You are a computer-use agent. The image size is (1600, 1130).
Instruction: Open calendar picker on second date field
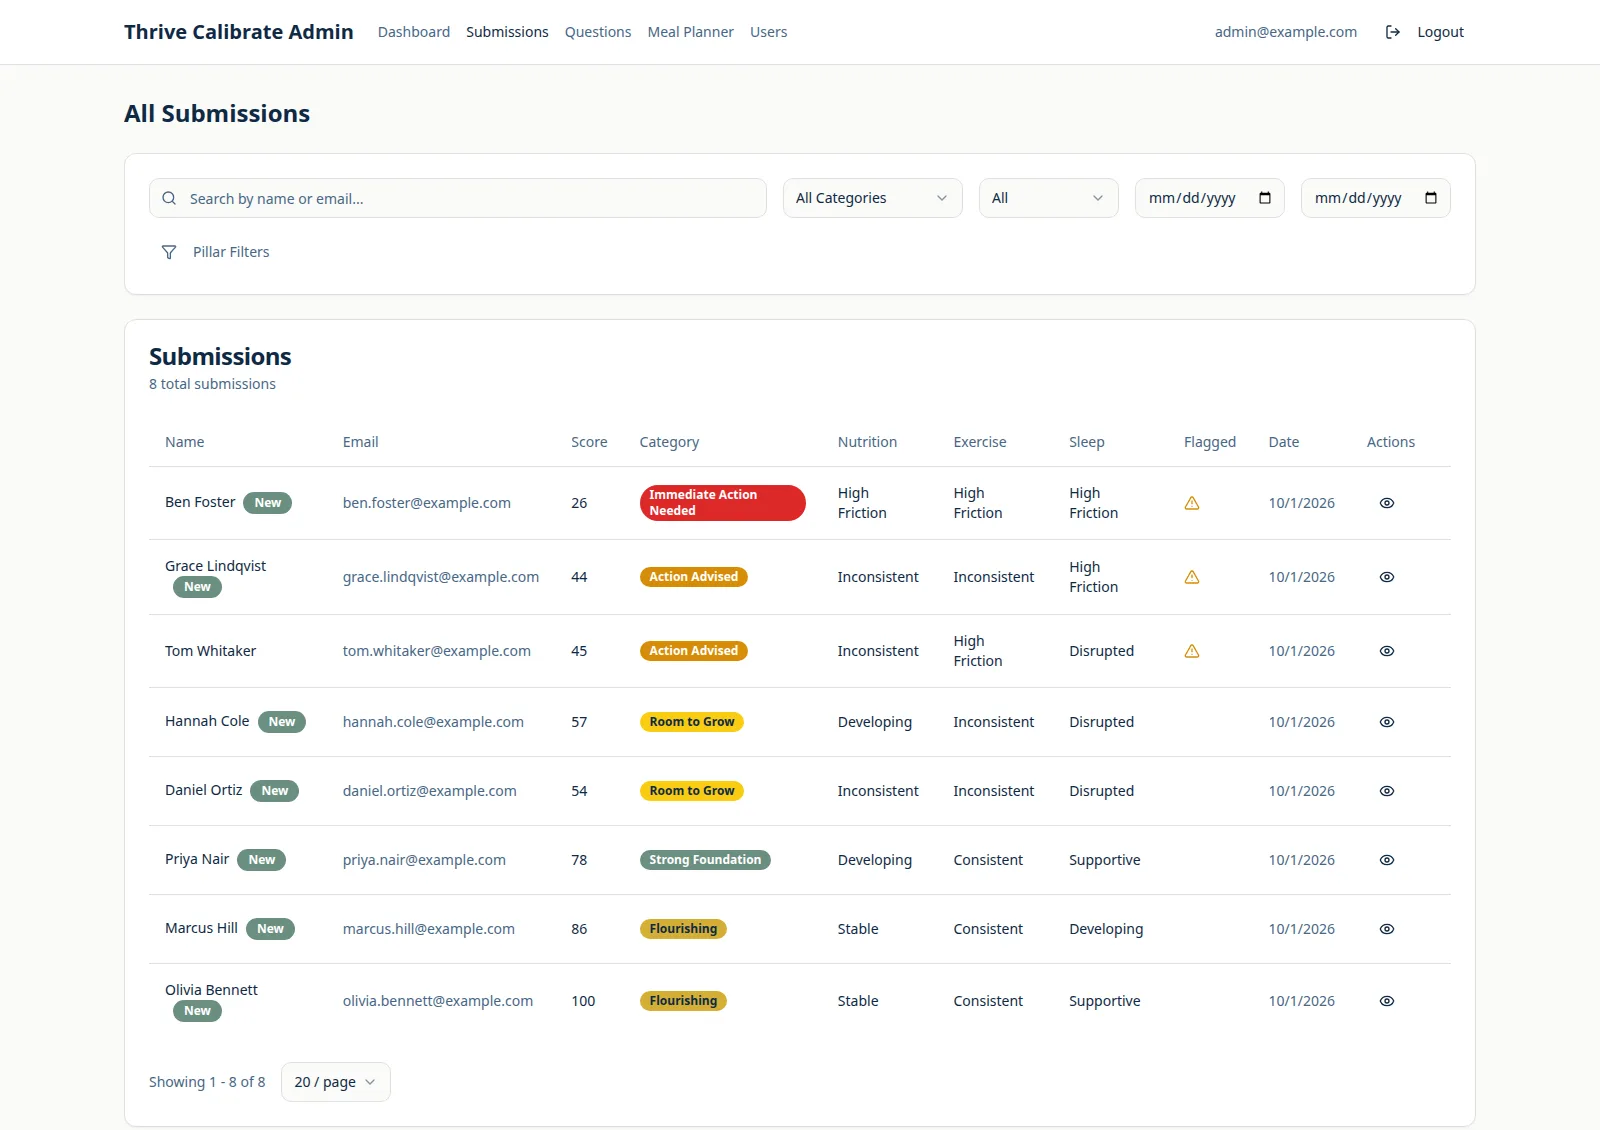1431,198
